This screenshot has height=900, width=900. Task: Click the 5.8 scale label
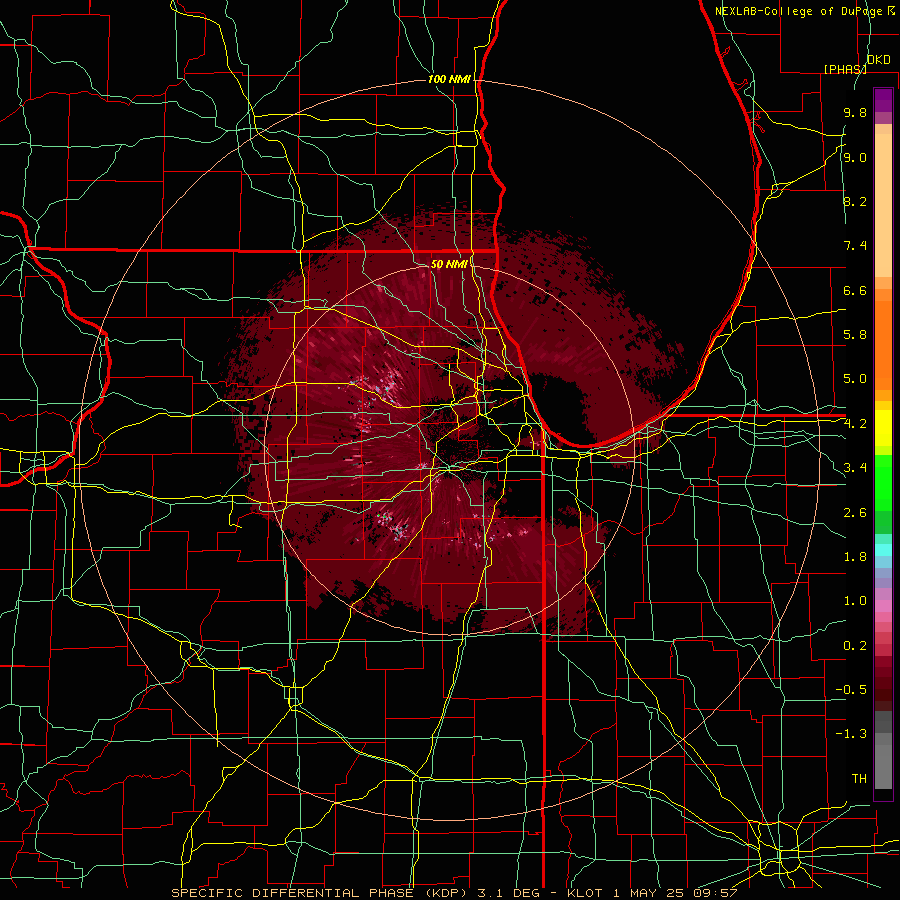855,335
